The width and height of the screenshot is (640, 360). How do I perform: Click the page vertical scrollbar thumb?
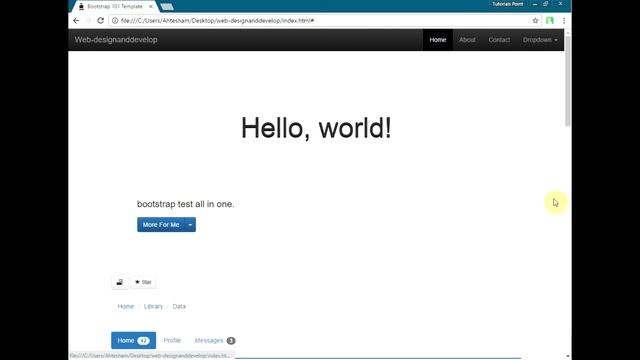[x=568, y=81]
